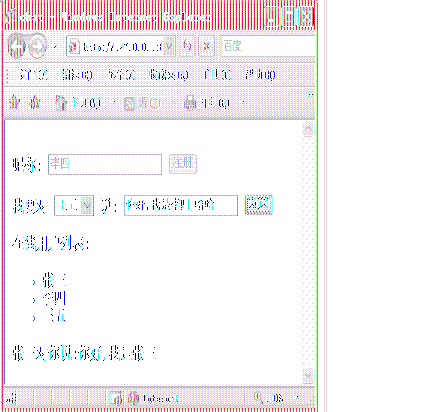This screenshot has width=425, height=412.
Task: Expand the Print button dropdown arrow
Action: tap(243, 103)
